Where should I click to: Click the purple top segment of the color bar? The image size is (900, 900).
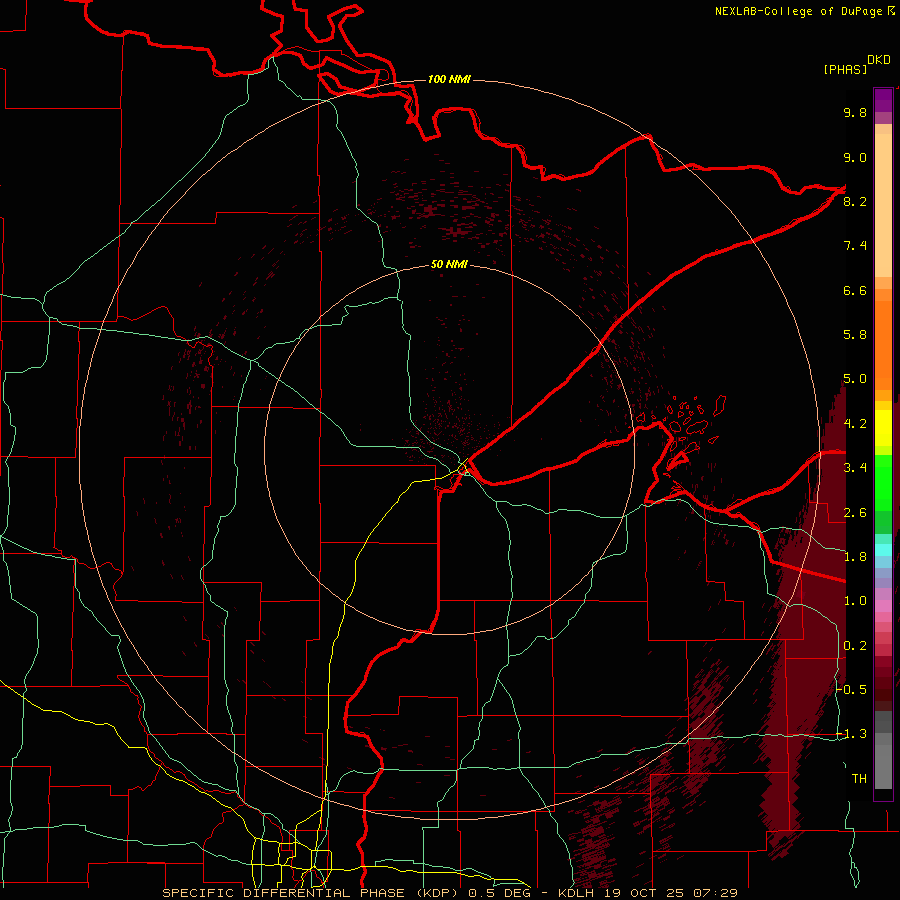pyautogui.click(x=883, y=100)
